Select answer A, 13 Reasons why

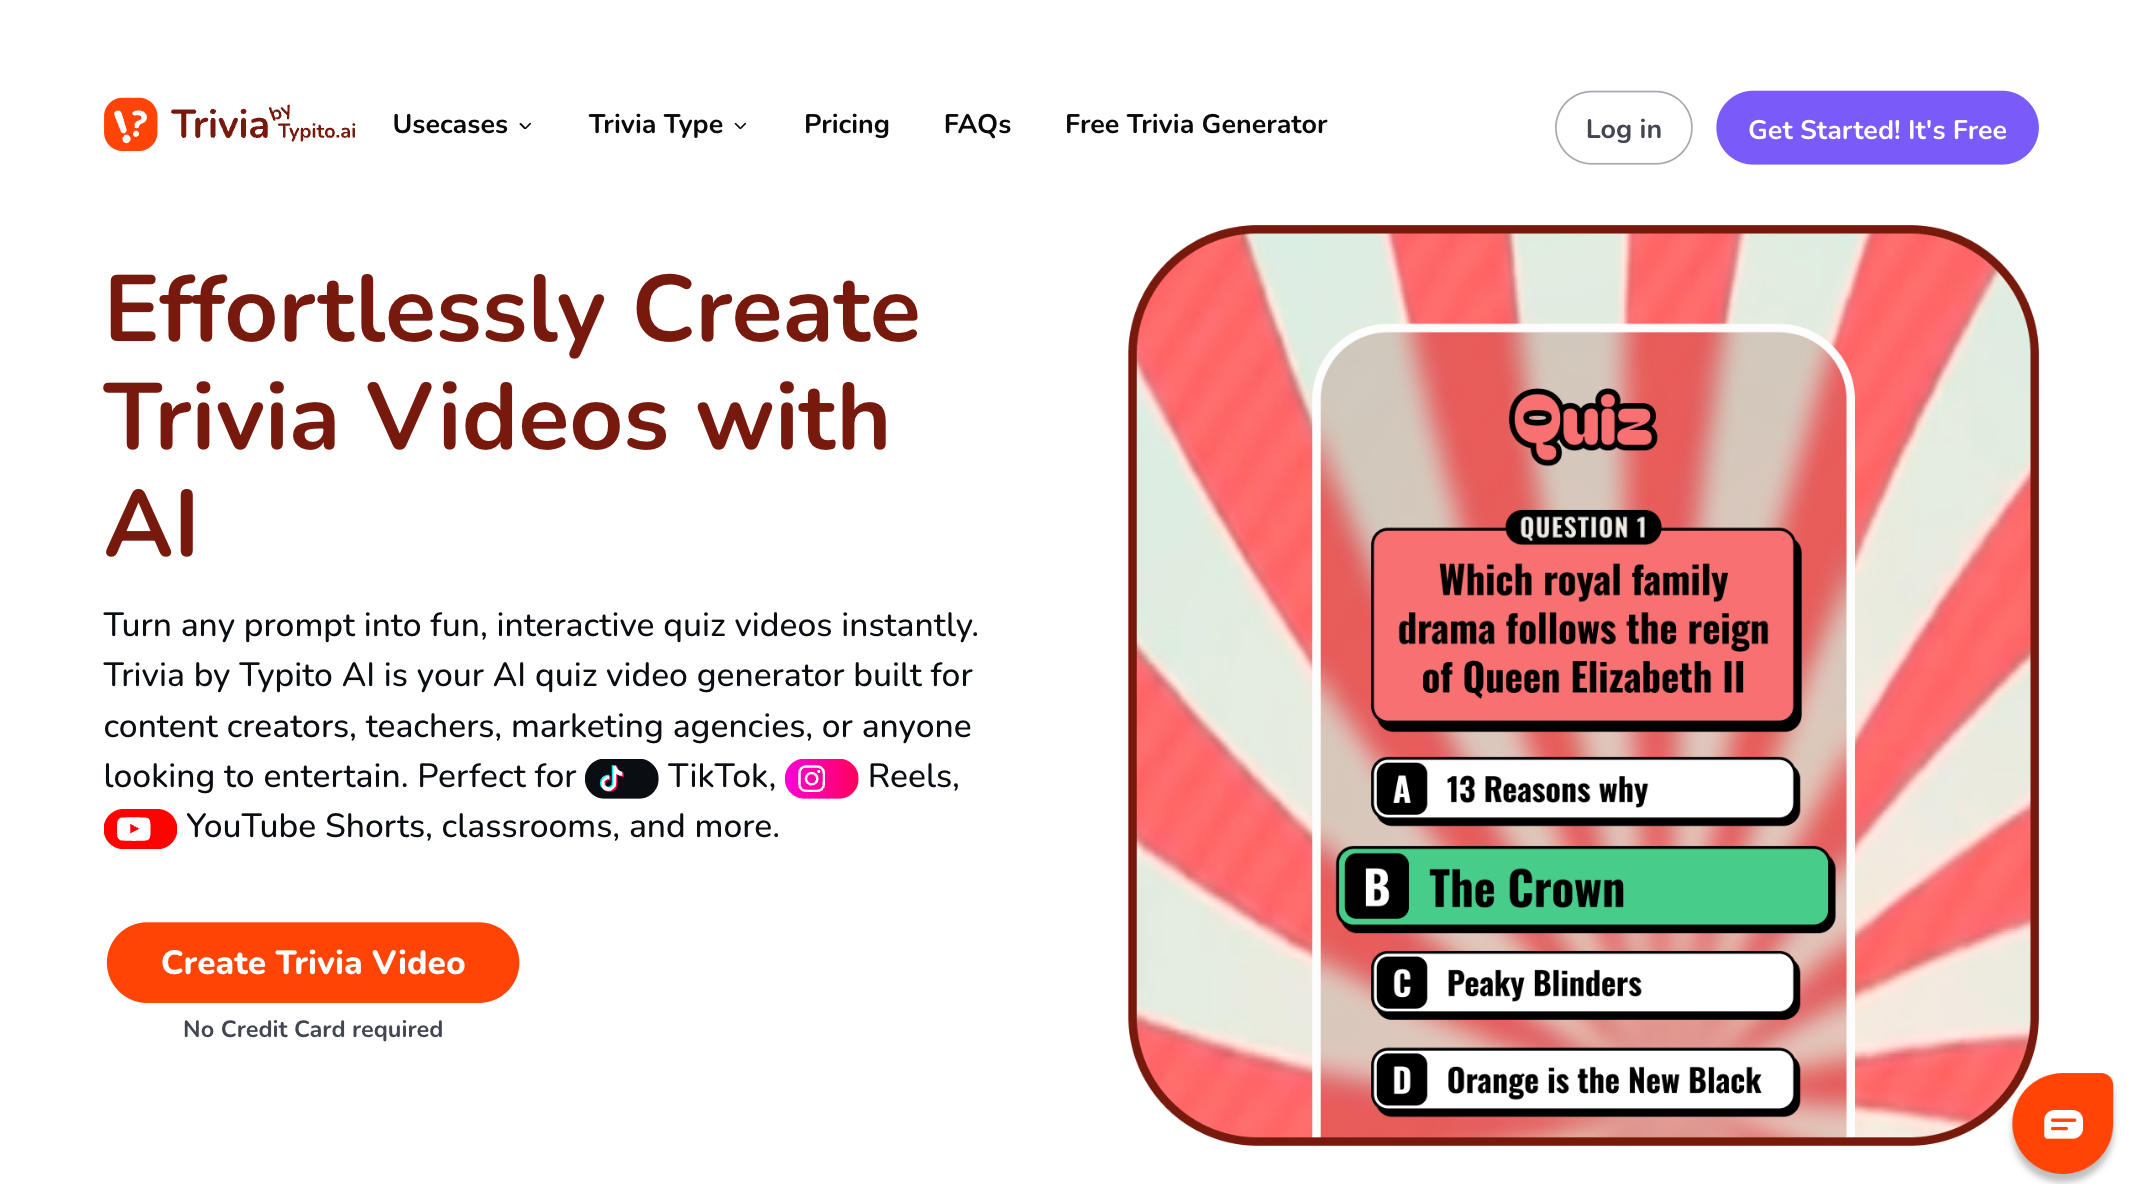pyautogui.click(x=1585, y=790)
